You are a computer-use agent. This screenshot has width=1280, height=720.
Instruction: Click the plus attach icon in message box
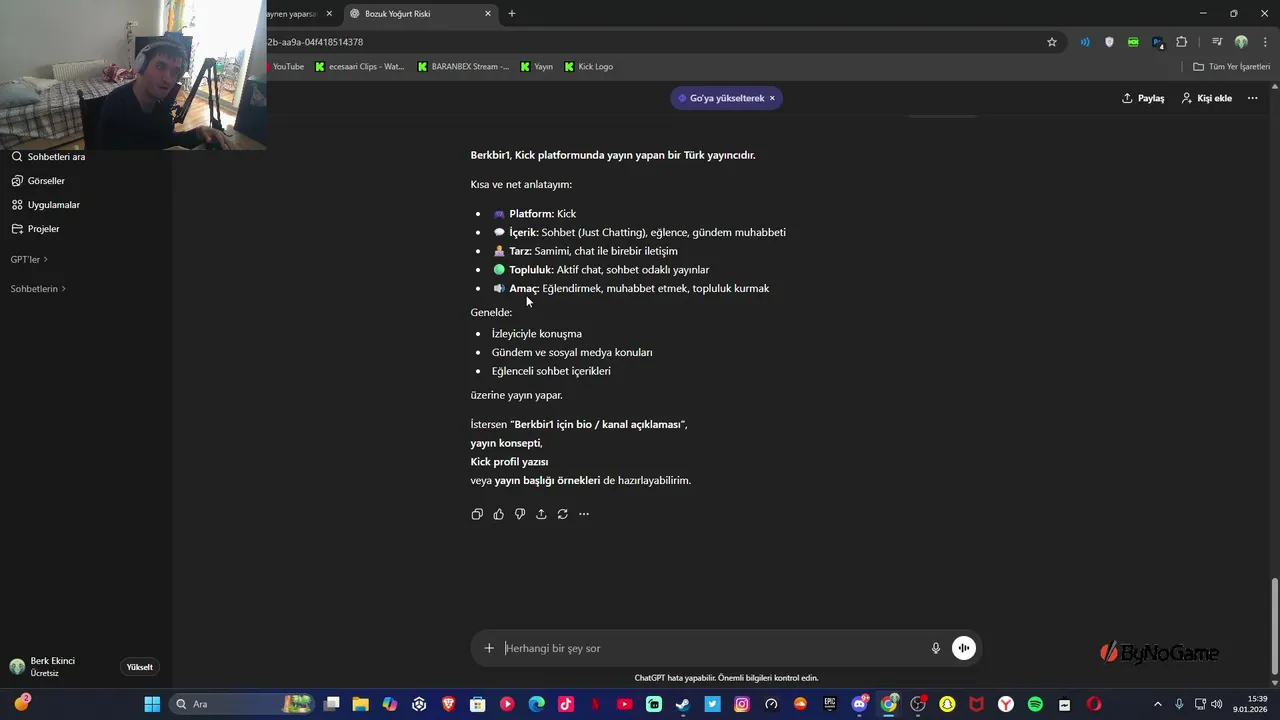489,648
